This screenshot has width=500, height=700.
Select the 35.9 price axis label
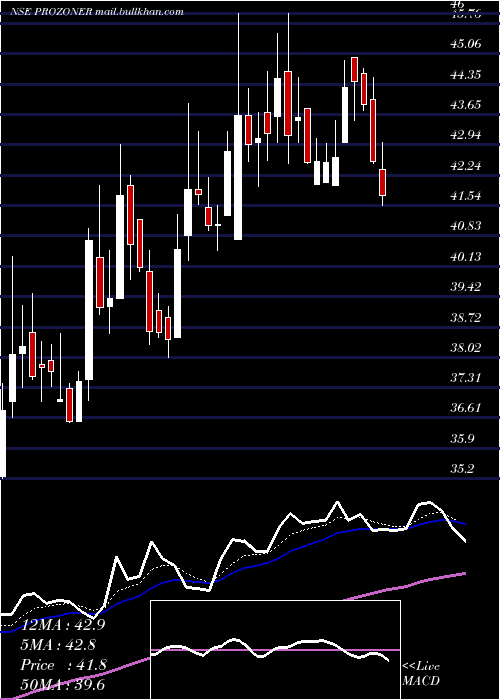coord(462,438)
